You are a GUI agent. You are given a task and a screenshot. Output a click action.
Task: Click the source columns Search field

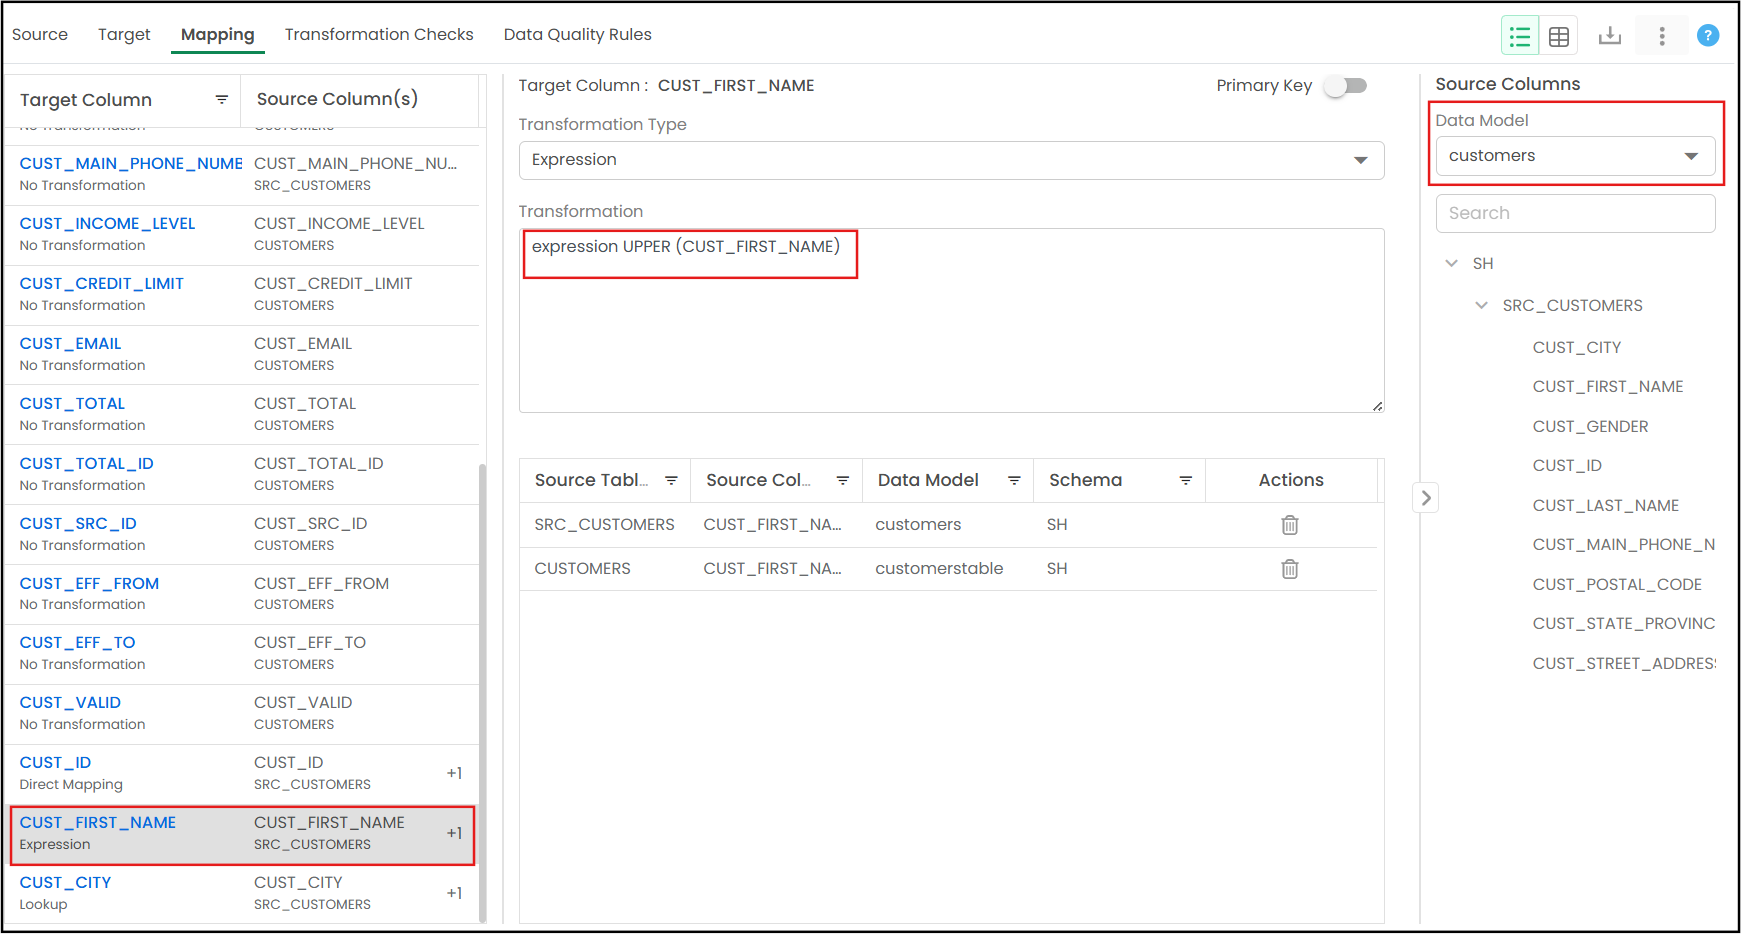point(1575,213)
